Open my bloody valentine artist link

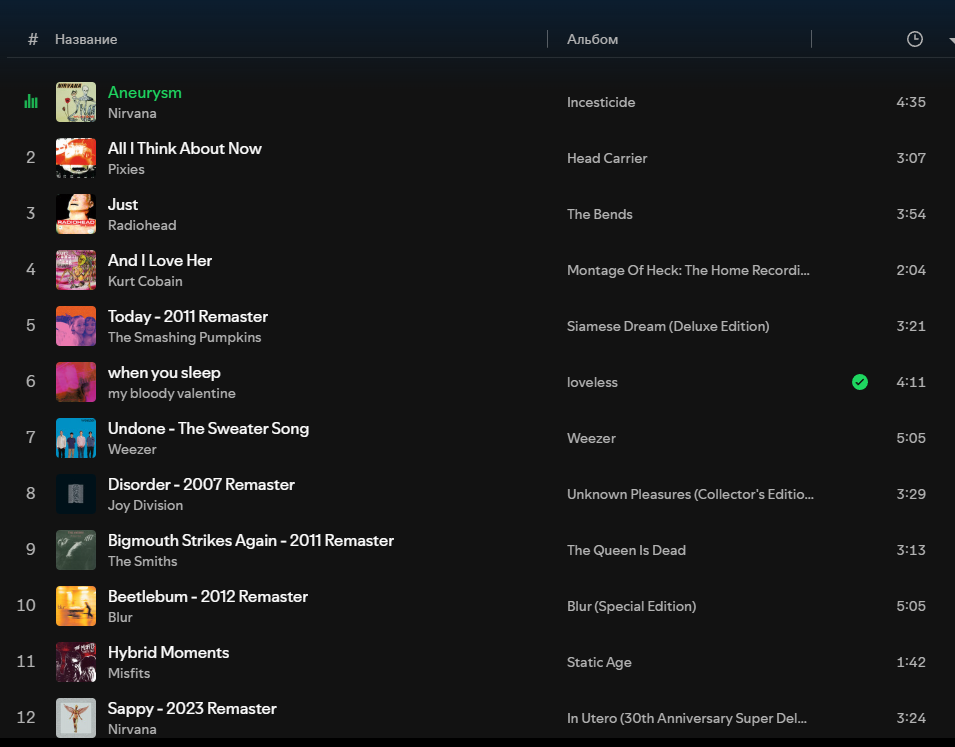[x=172, y=394]
